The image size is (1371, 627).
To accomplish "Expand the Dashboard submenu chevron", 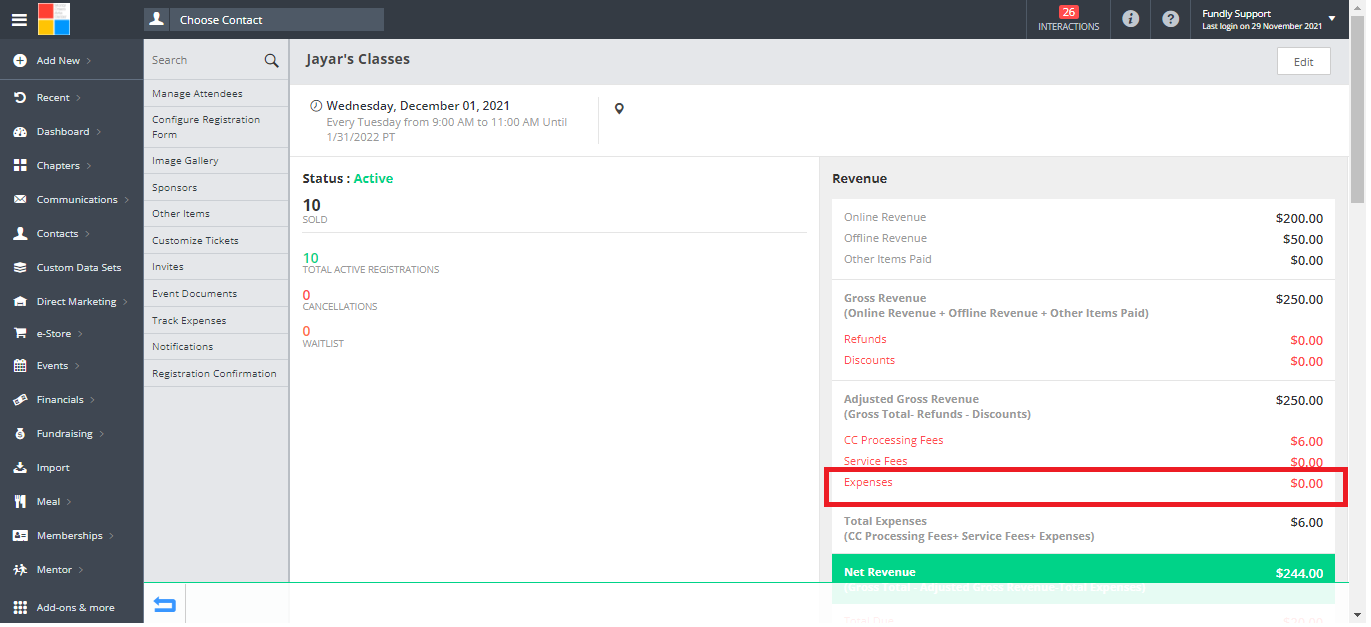I will 97,132.
